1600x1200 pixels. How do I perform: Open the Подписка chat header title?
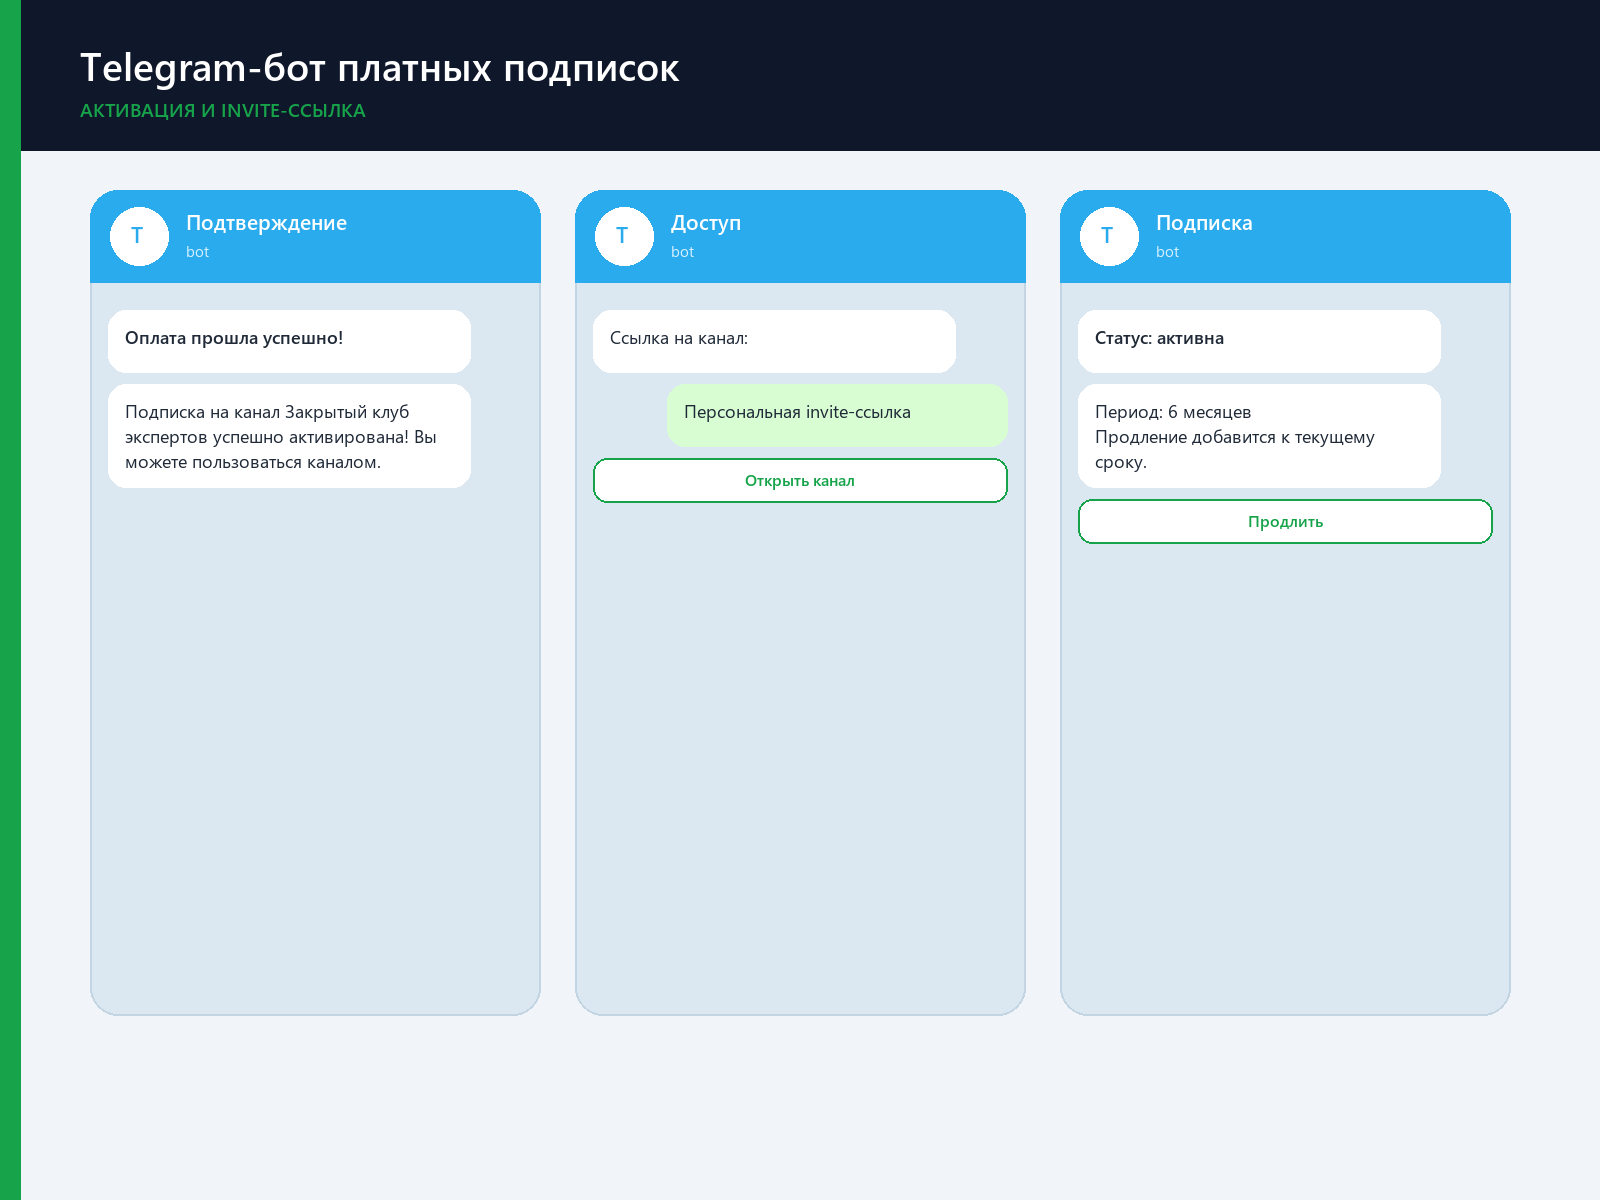1204,223
